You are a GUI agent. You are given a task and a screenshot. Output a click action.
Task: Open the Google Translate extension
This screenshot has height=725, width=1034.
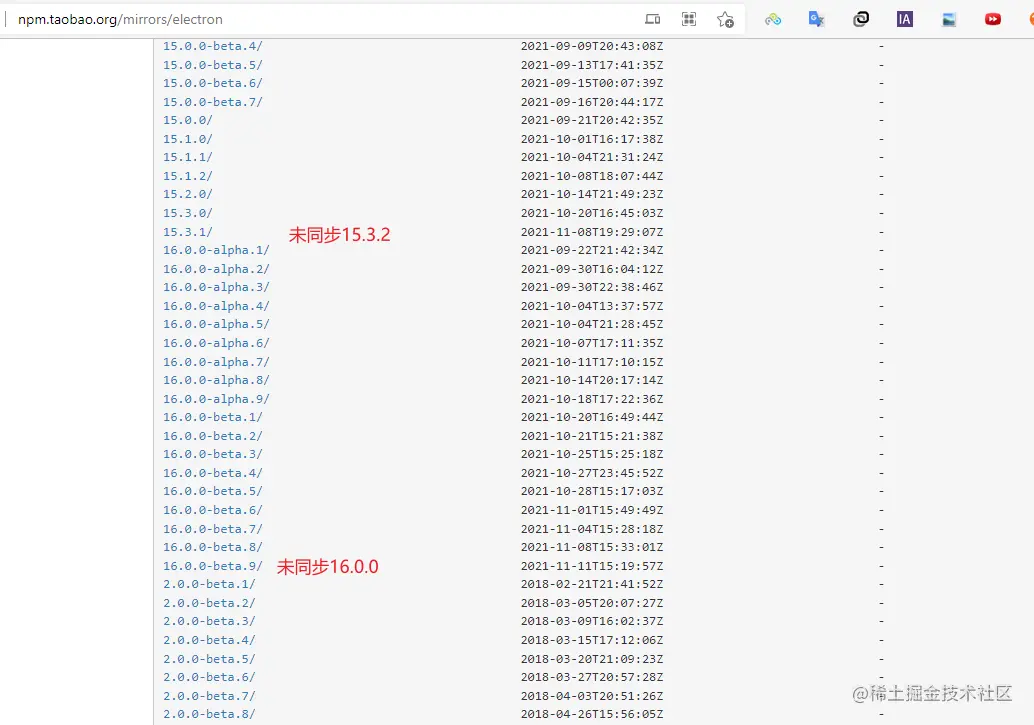[816, 19]
